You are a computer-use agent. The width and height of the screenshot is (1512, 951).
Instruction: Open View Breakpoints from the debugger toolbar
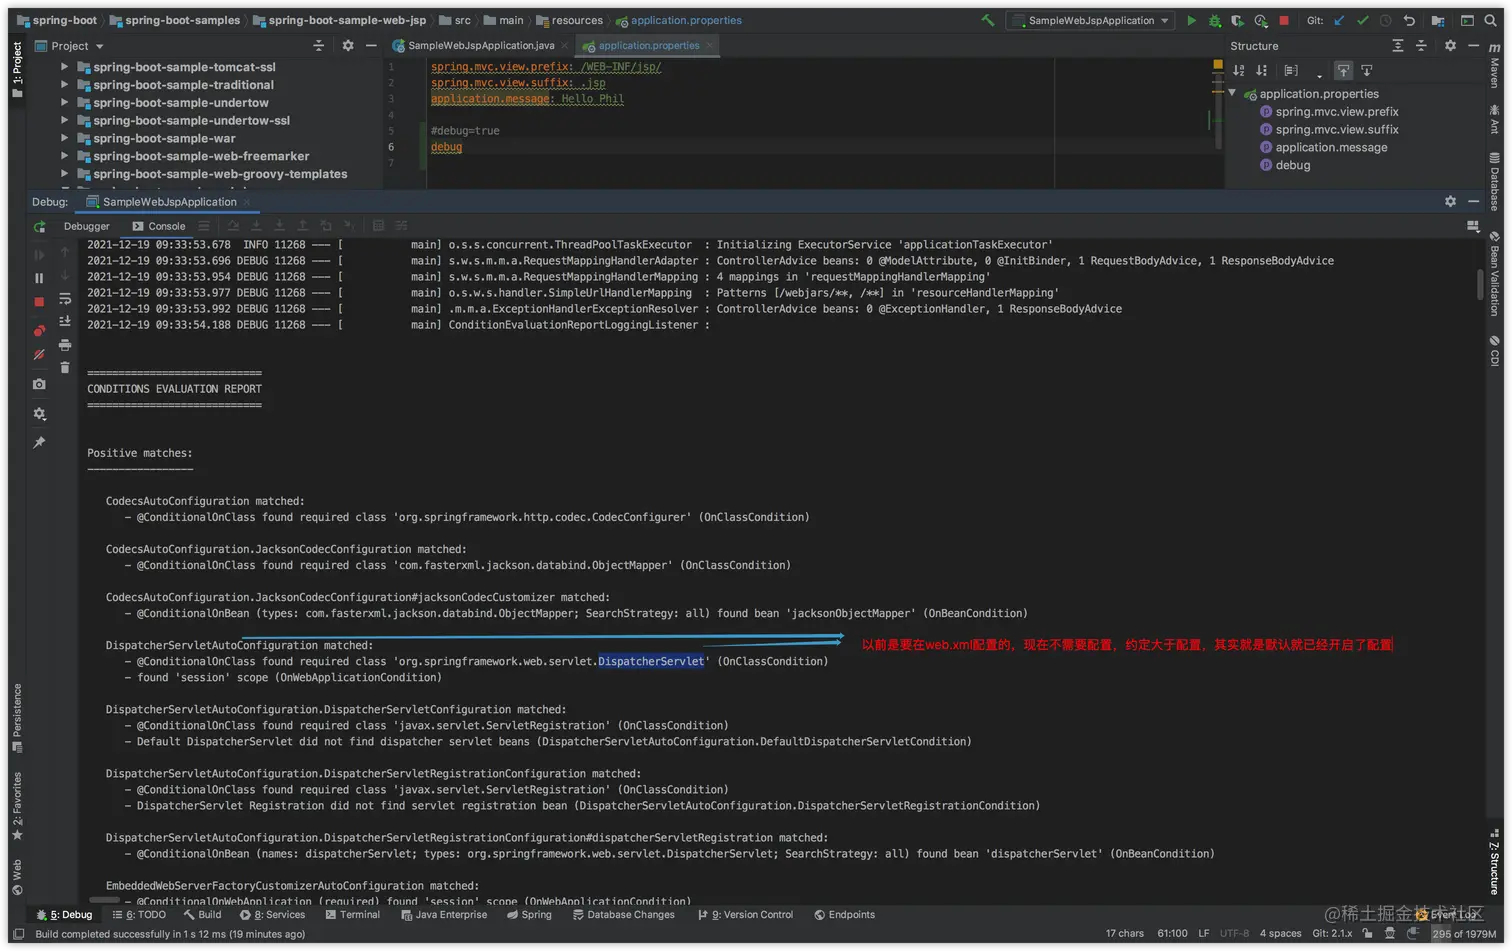(x=39, y=328)
